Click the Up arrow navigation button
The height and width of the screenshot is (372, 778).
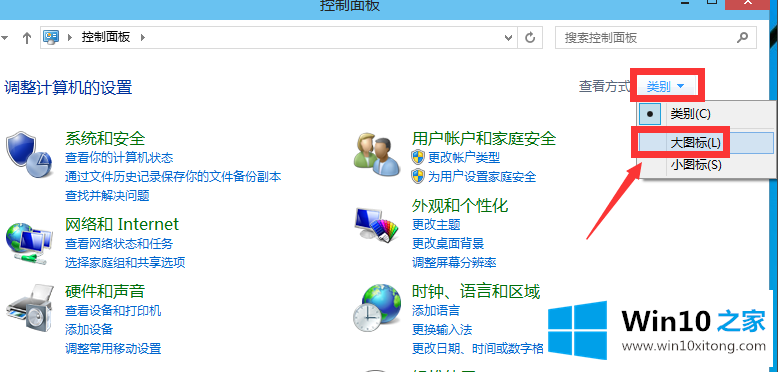27,38
